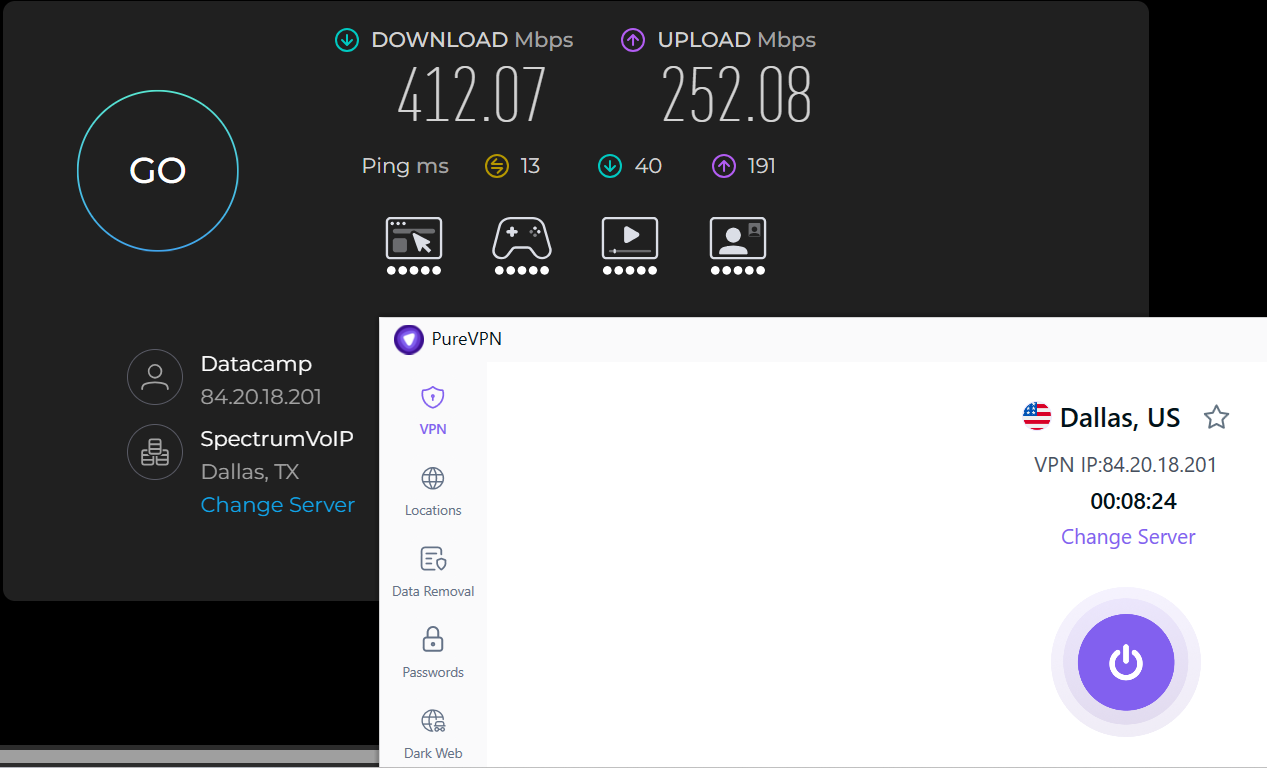Click the SpectrumVoIP server name
This screenshot has width=1267, height=768.
point(277,439)
